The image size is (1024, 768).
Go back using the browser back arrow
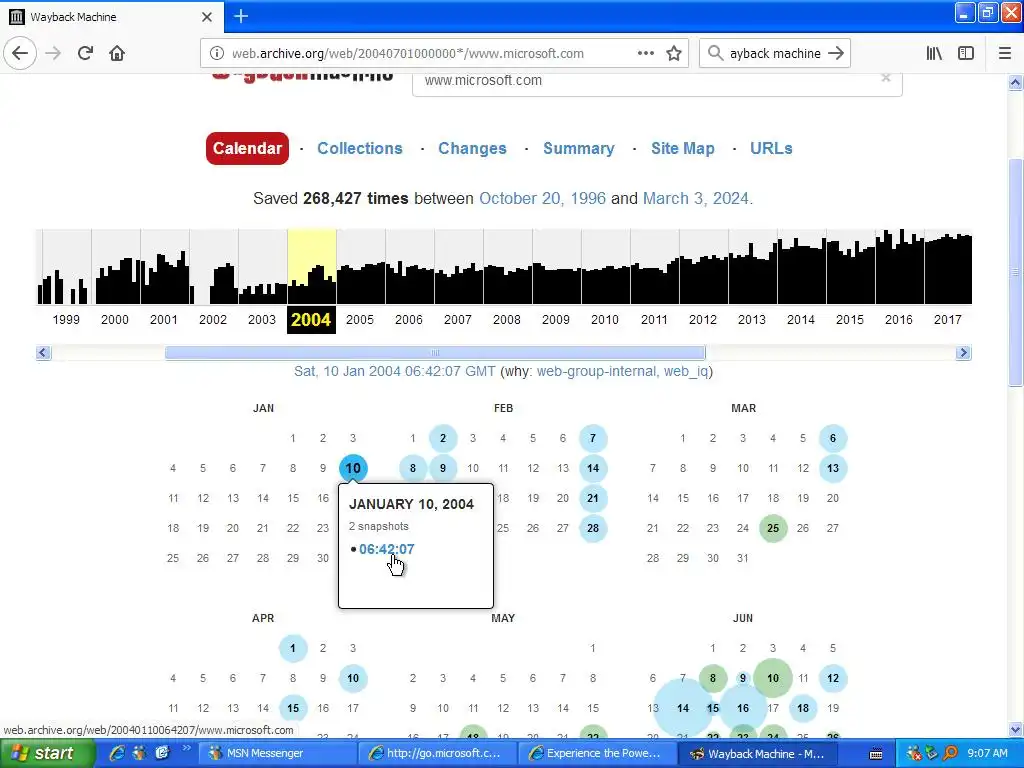(x=20, y=53)
